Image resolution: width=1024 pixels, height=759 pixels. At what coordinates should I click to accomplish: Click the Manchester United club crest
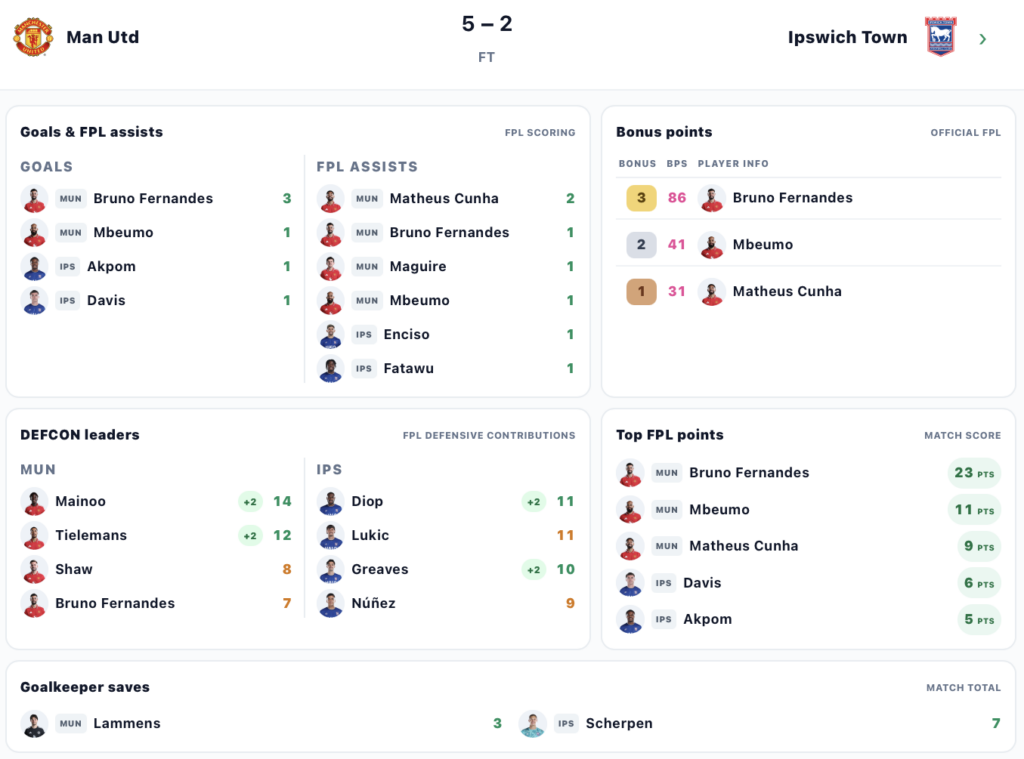point(33,37)
